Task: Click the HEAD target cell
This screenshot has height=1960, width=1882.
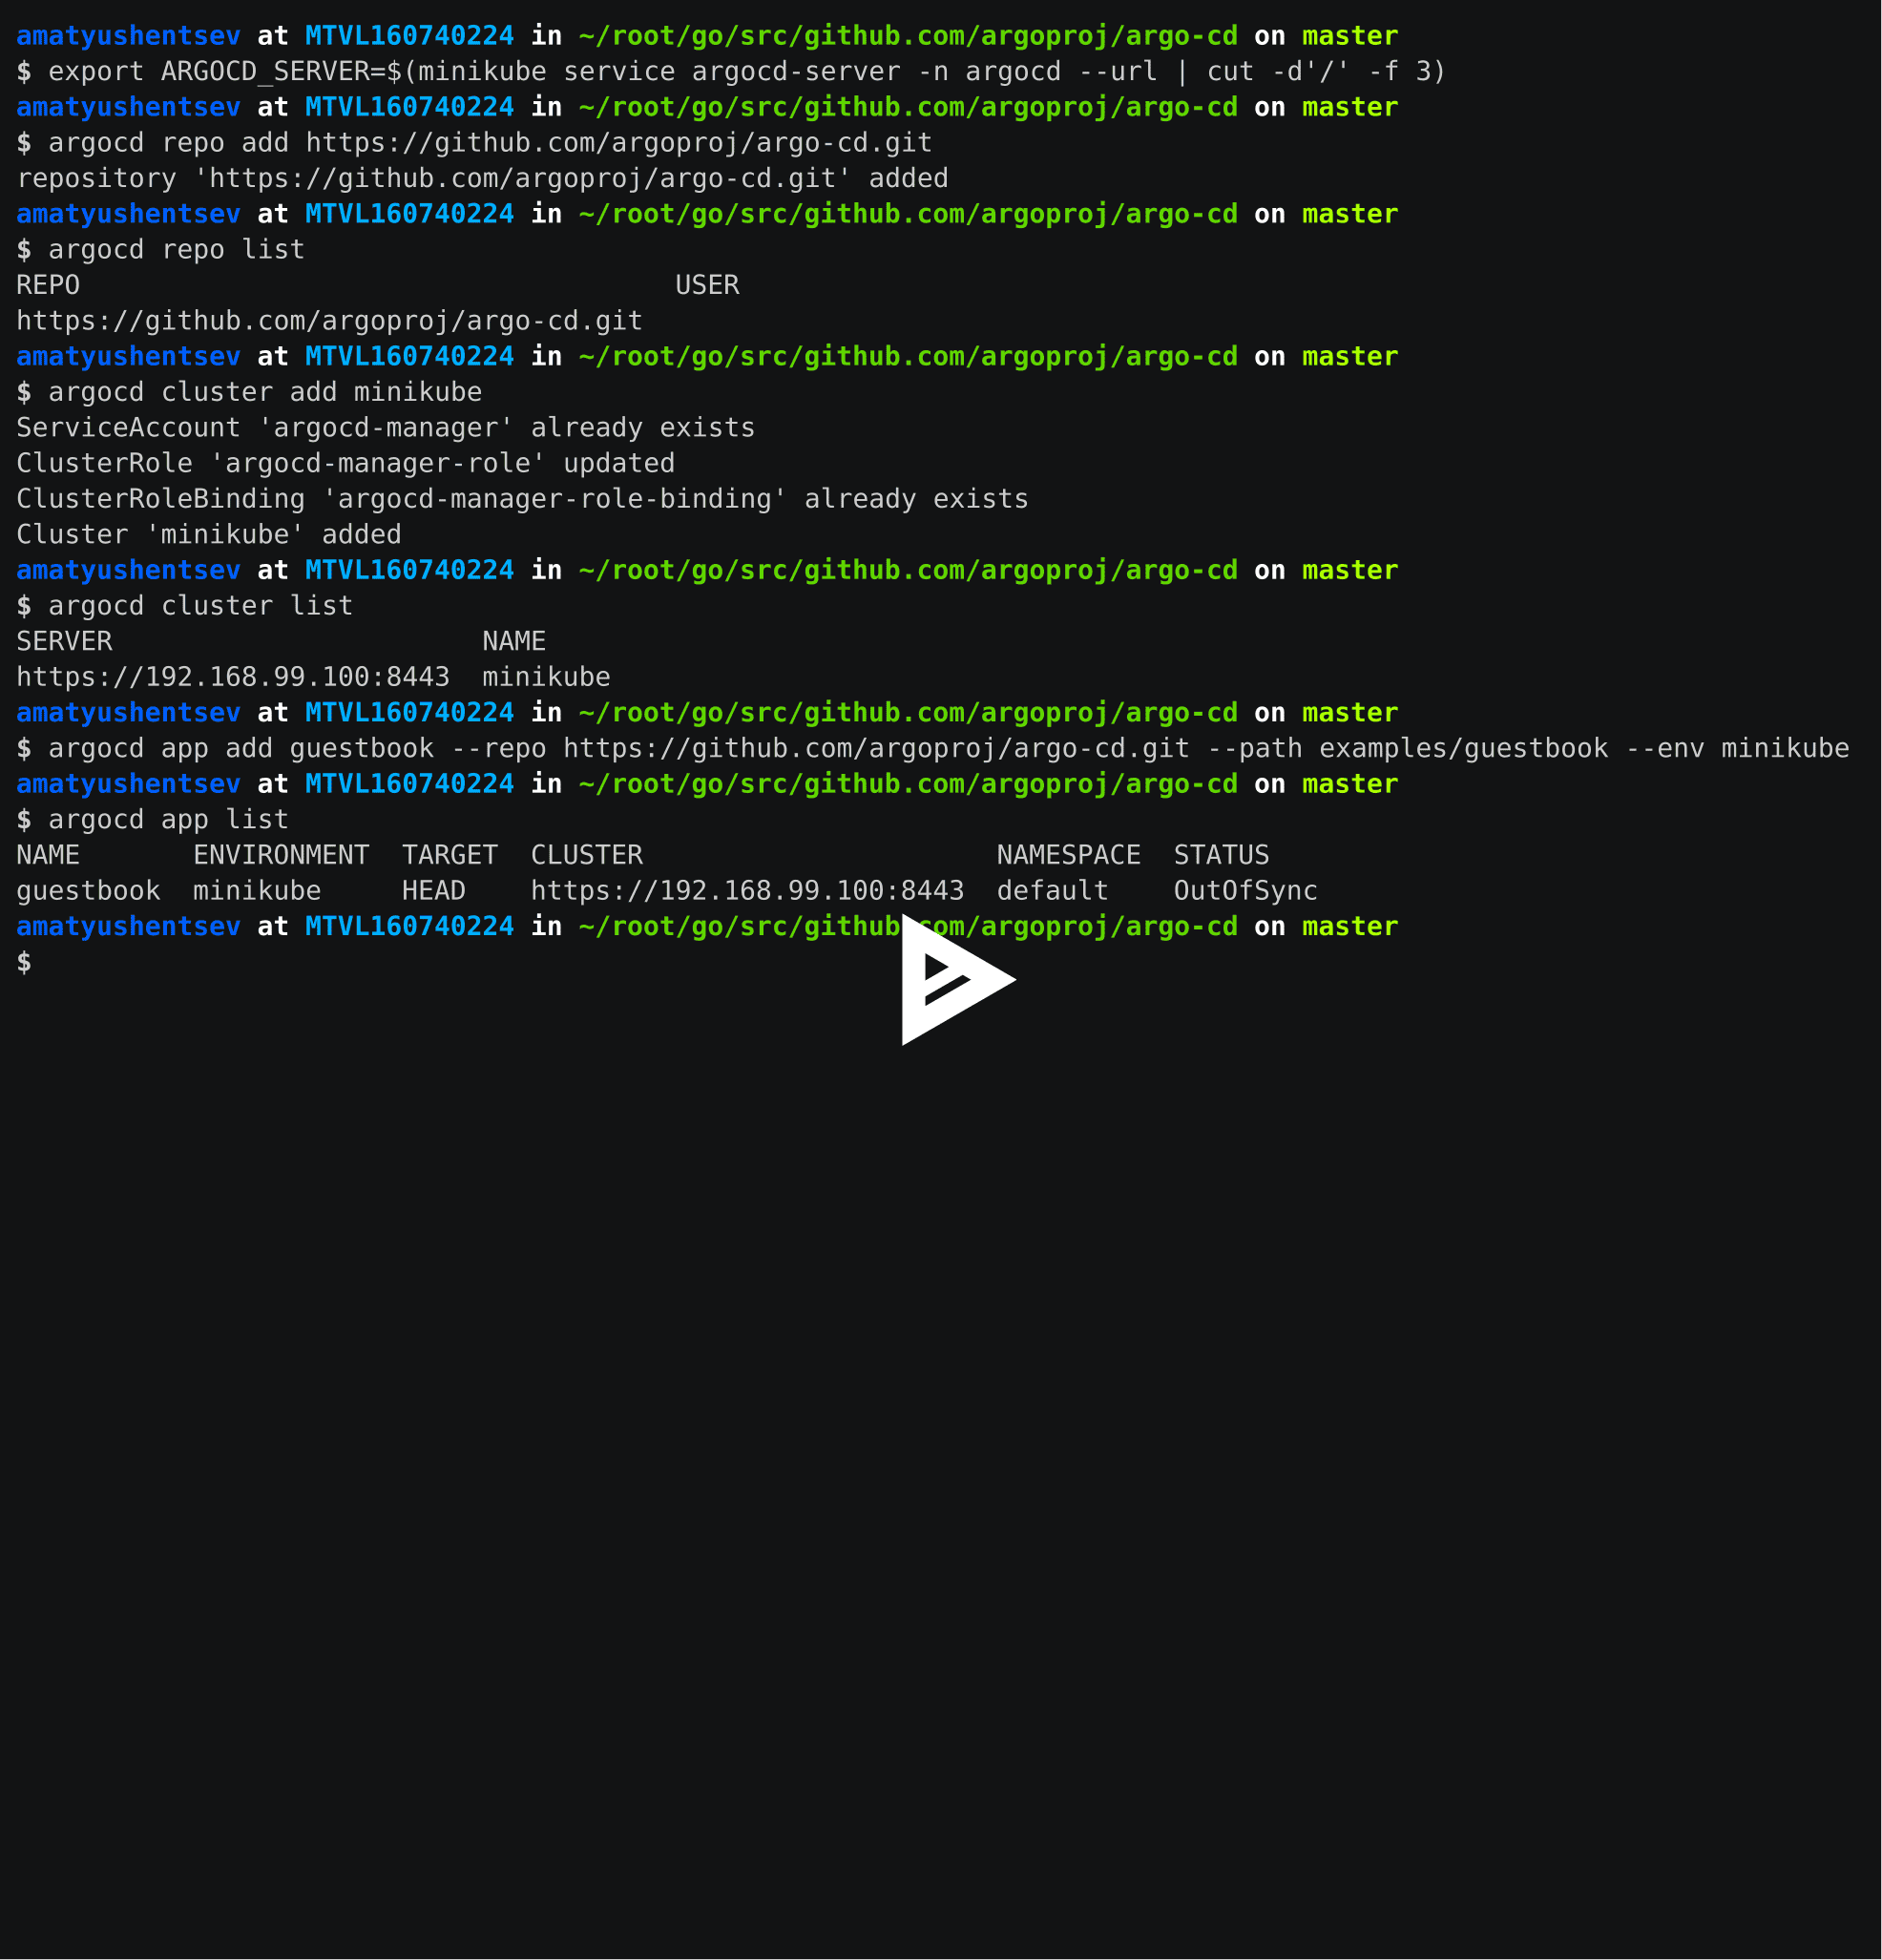Action: 434,891
